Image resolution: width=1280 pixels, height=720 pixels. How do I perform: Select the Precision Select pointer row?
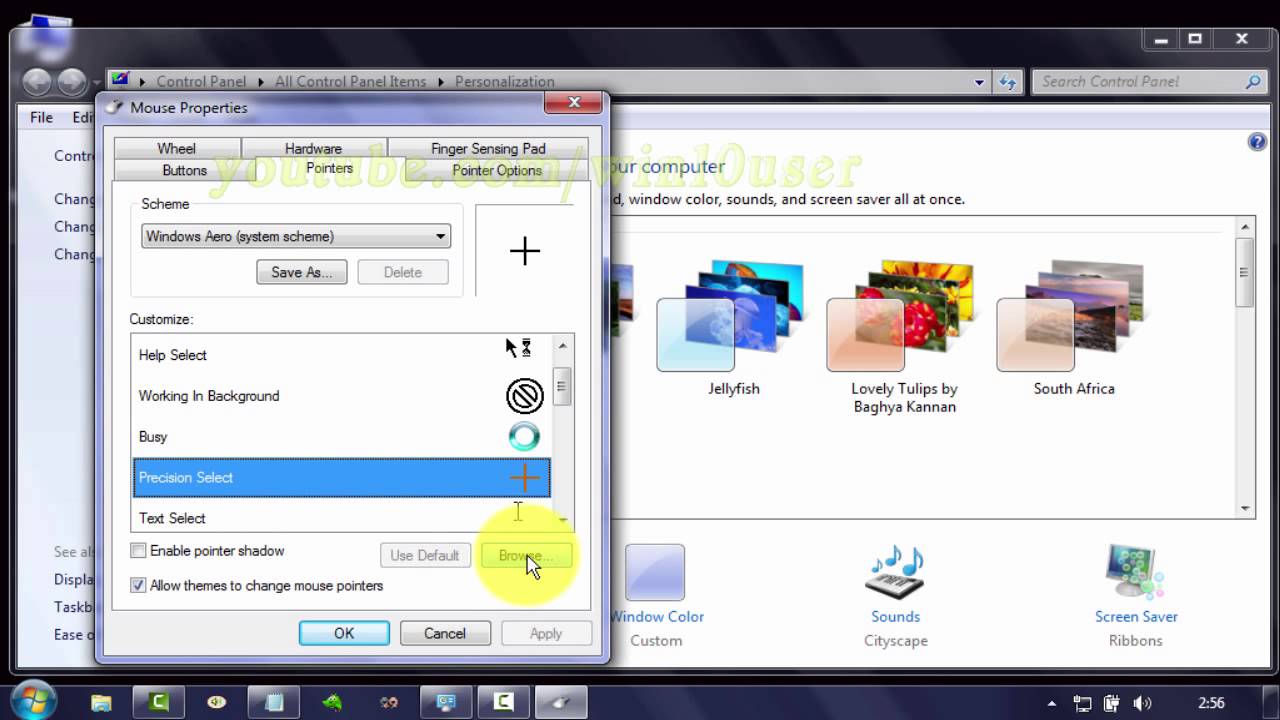coord(341,478)
